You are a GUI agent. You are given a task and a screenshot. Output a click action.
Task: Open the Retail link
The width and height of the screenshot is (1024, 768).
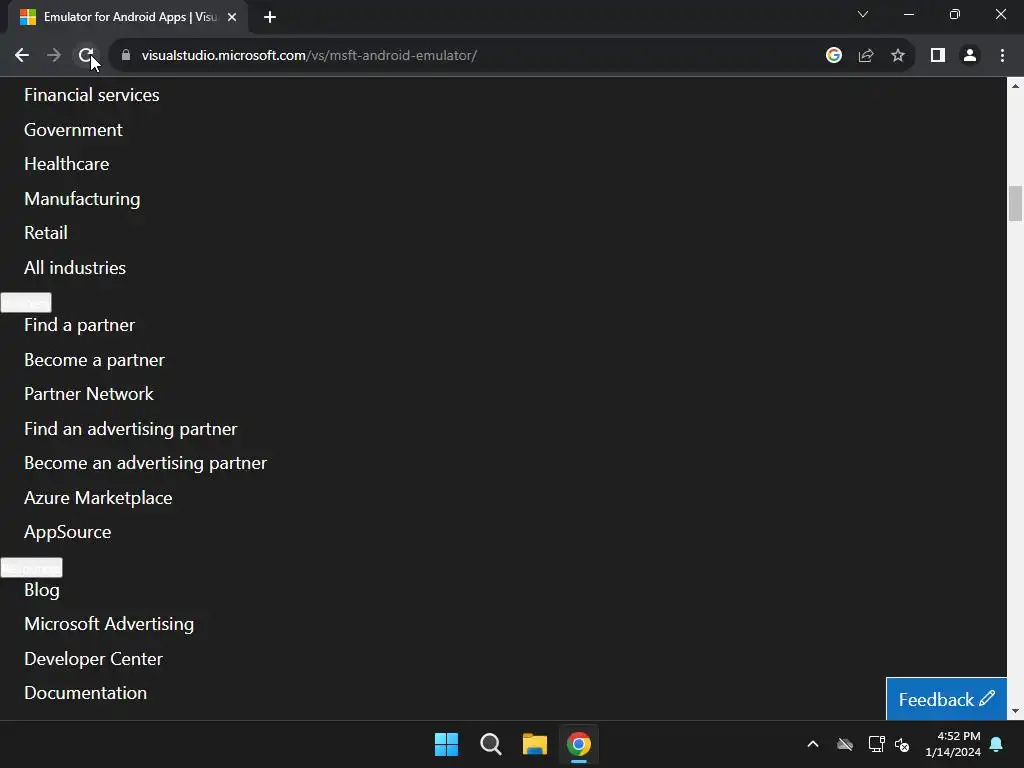(x=46, y=233)
